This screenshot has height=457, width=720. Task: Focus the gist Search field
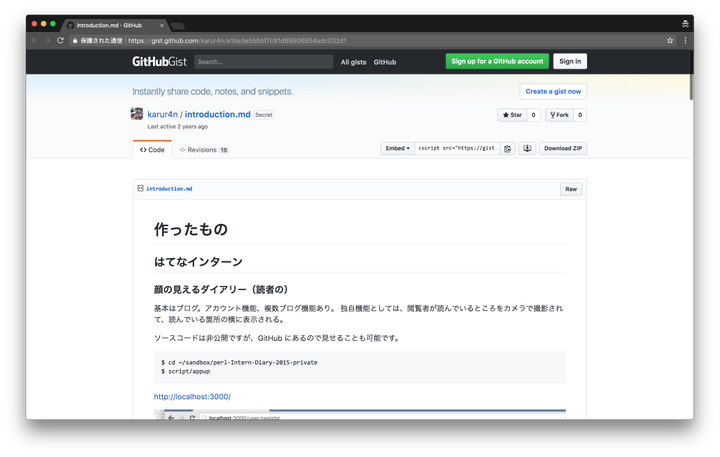click(x=264, y=62)
